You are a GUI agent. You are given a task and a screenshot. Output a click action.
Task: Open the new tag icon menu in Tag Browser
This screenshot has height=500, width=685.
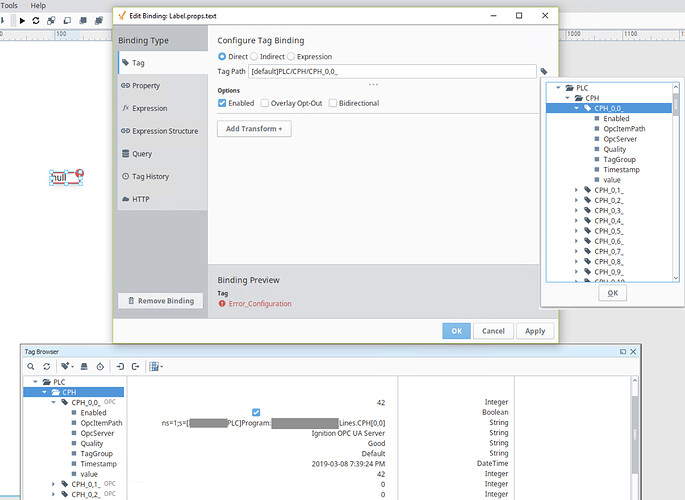67,366
